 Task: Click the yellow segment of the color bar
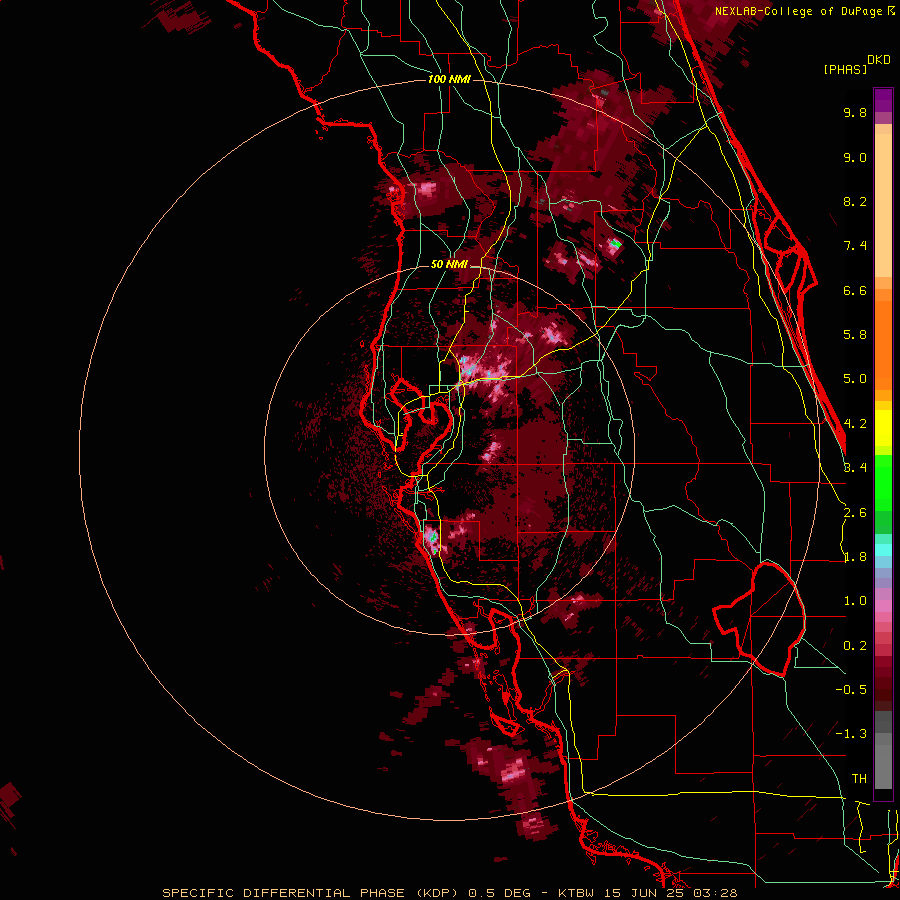click(883, 428)
